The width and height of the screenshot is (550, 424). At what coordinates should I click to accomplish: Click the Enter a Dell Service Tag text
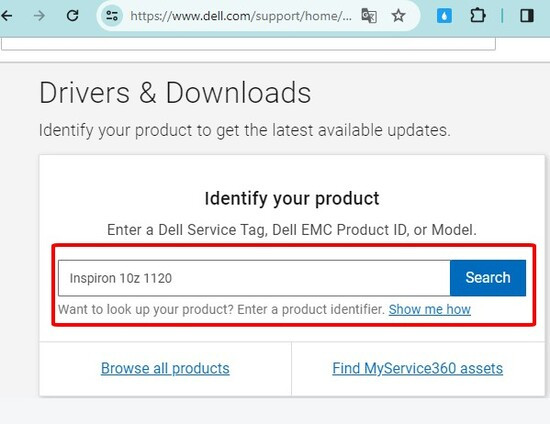coord(292,230)
